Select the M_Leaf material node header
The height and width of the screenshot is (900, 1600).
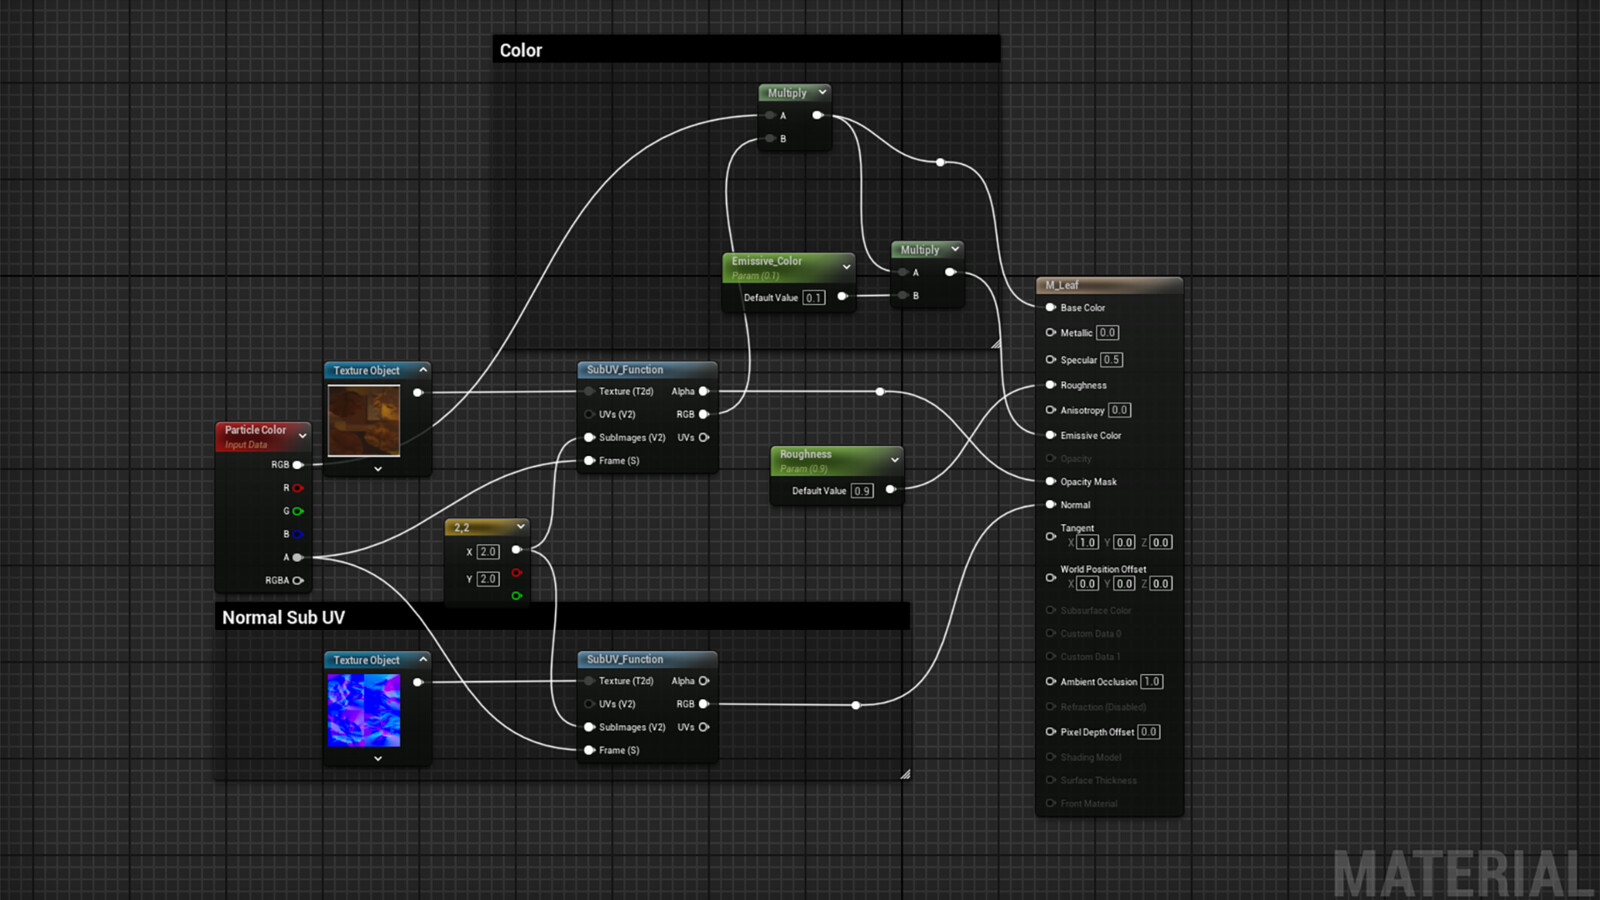[x=1110, y=285]
